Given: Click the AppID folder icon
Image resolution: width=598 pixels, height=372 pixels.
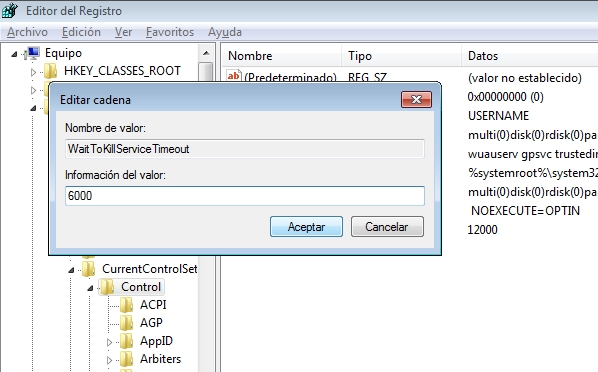Looking at the screenshot, I should pyautogui.click(x=126, y=341).
